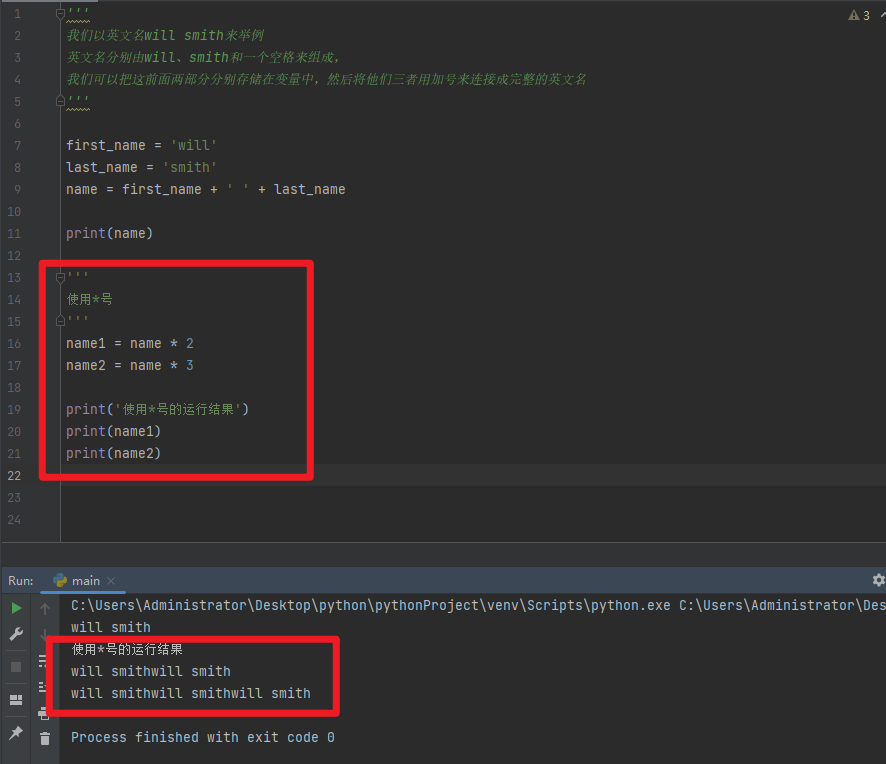Click gutter line number 22
This screenshot has height=764, width=886.
pyautogui.click(x=14, y=476)
